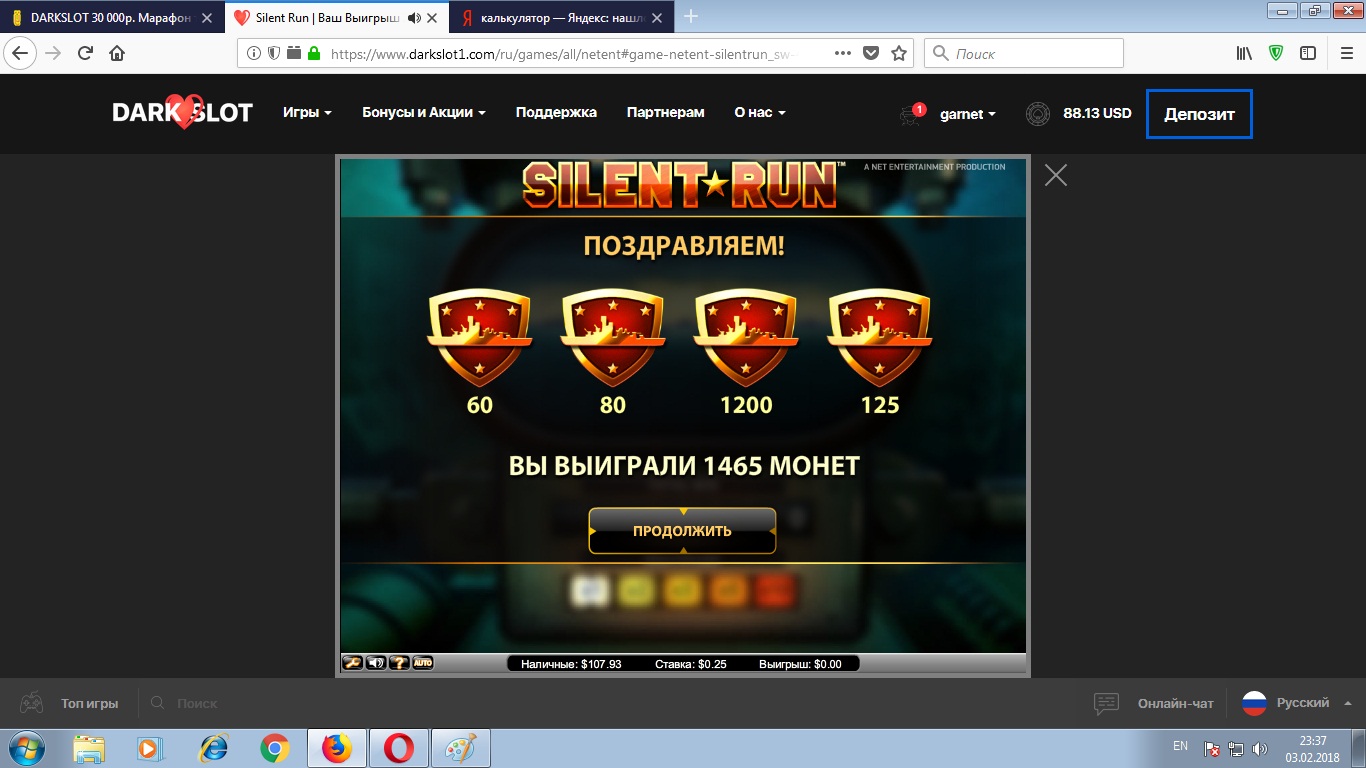Mute the Silent Run tab audio
This screenshot has width=1366, height=768.
point(414,18)
